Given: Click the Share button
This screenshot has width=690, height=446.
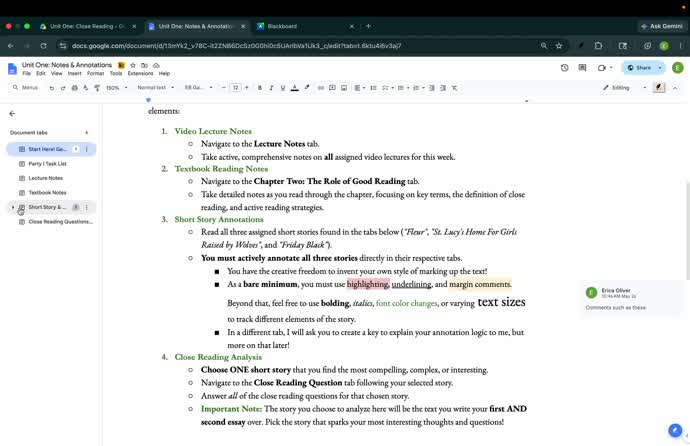Looking at the screenshot, I should pyautogui.click(x=639, y=68).
